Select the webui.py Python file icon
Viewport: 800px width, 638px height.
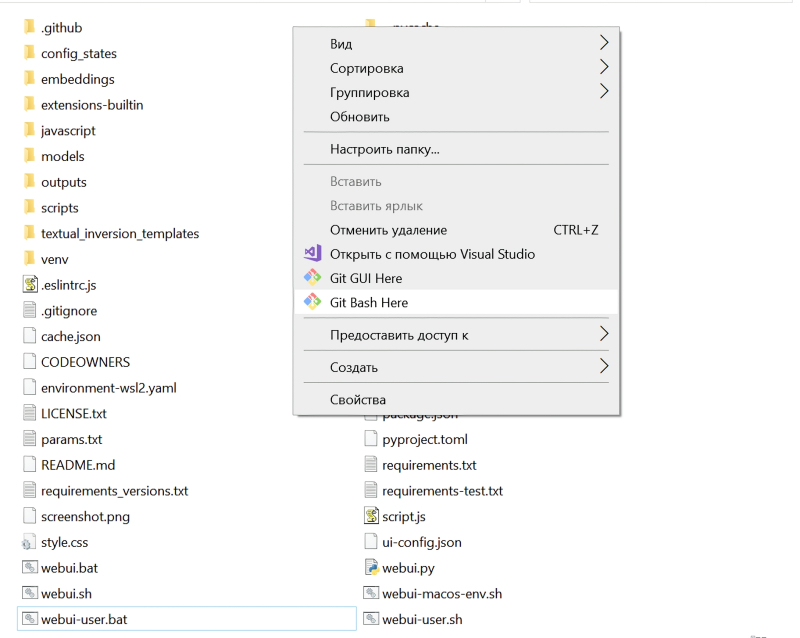pos(371,568)
